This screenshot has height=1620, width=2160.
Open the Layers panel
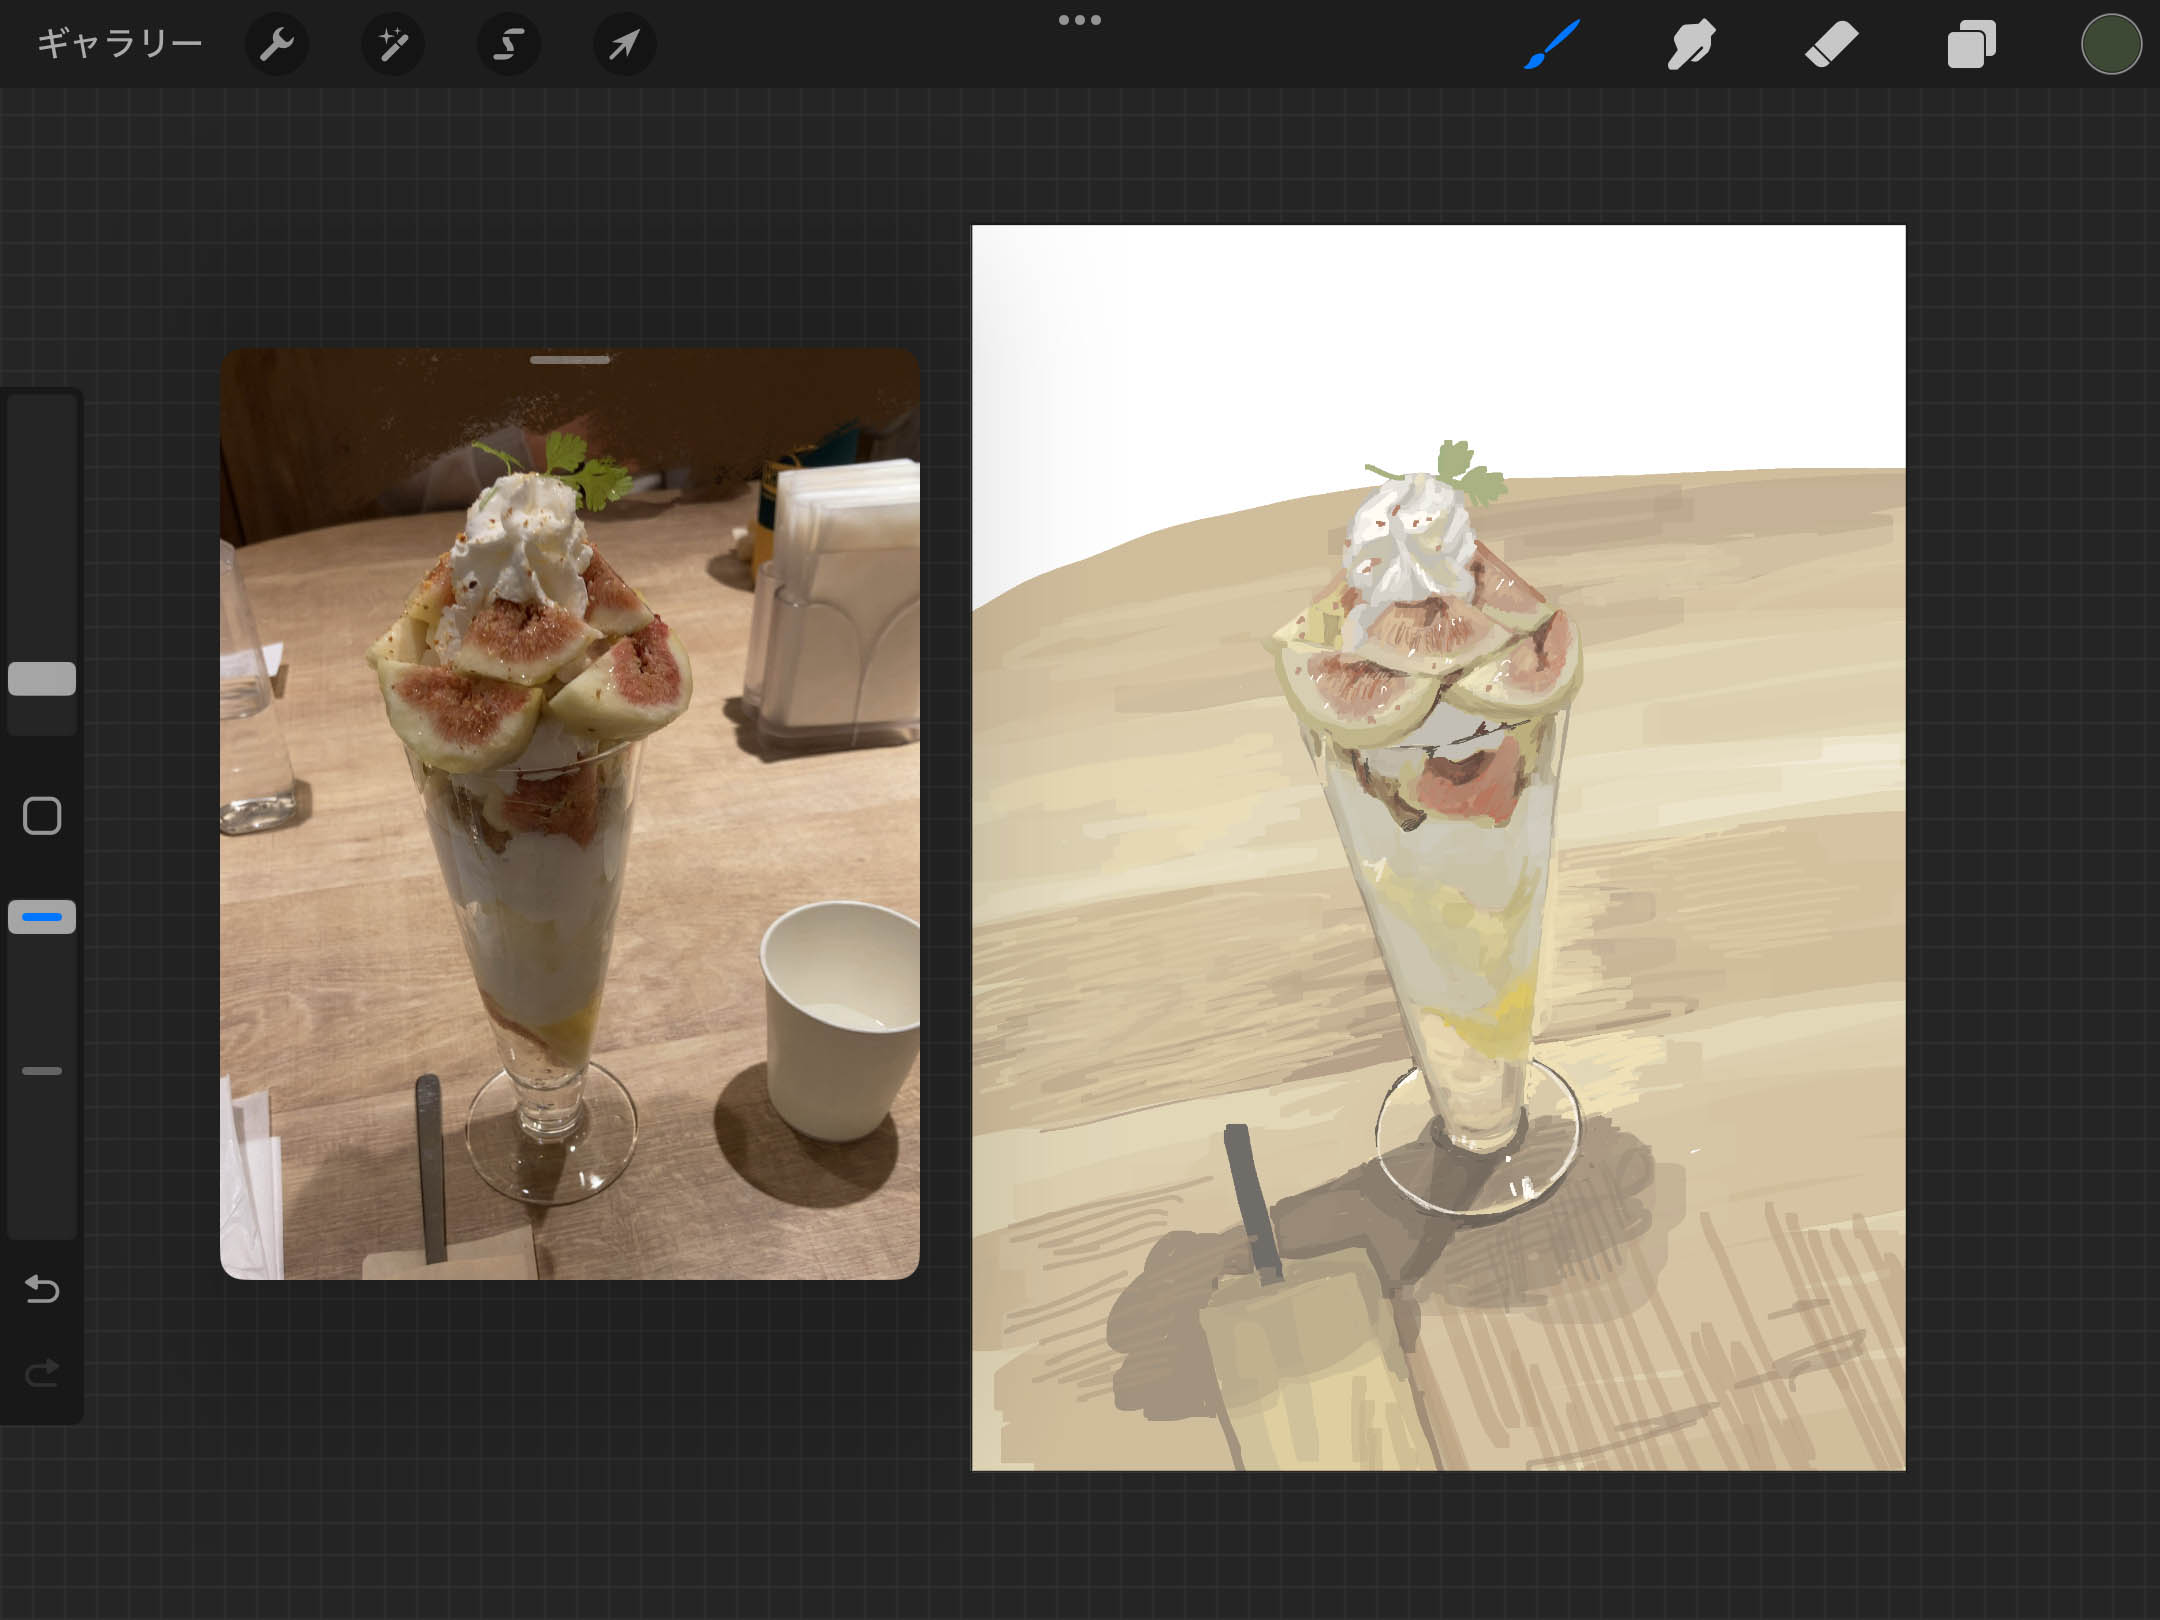1971,44
